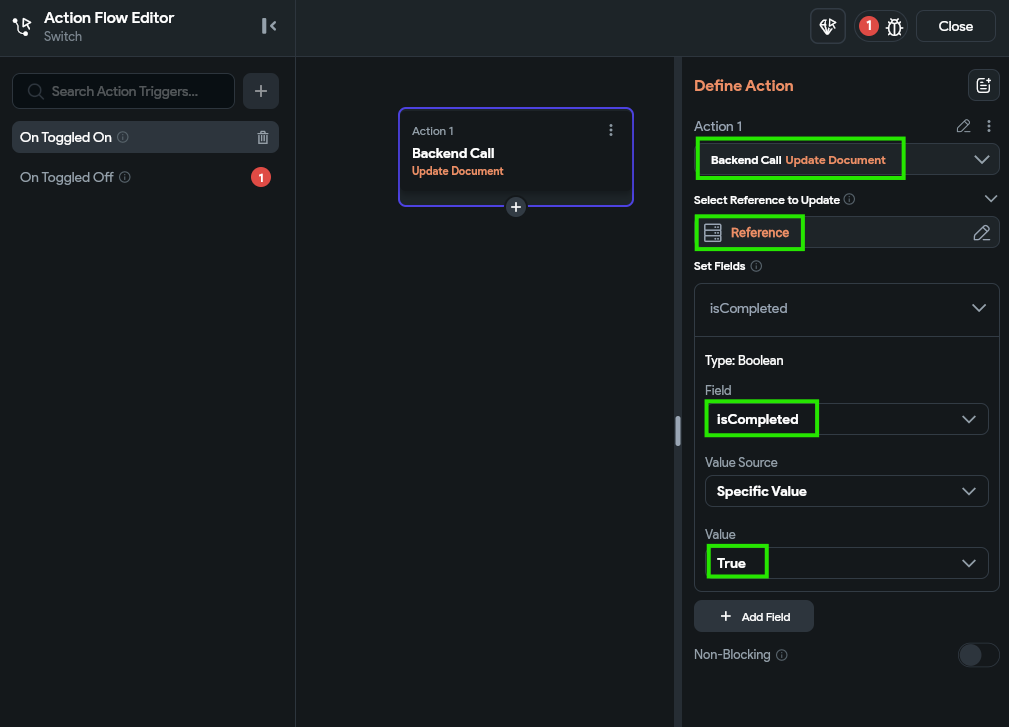Delete the On Toggled On trigger

(263, 137)
